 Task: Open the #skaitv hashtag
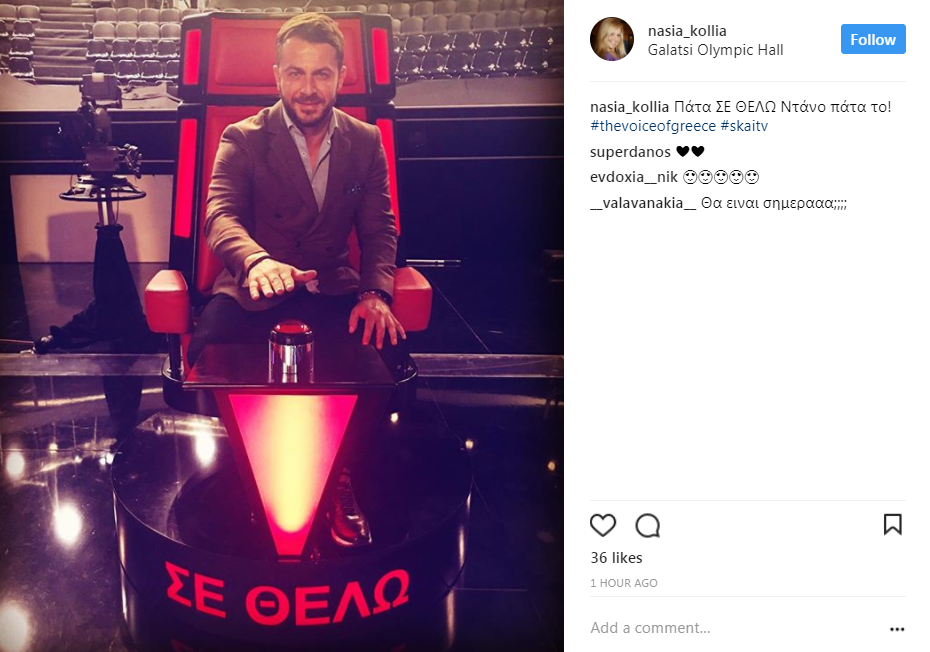pos(744,126)
